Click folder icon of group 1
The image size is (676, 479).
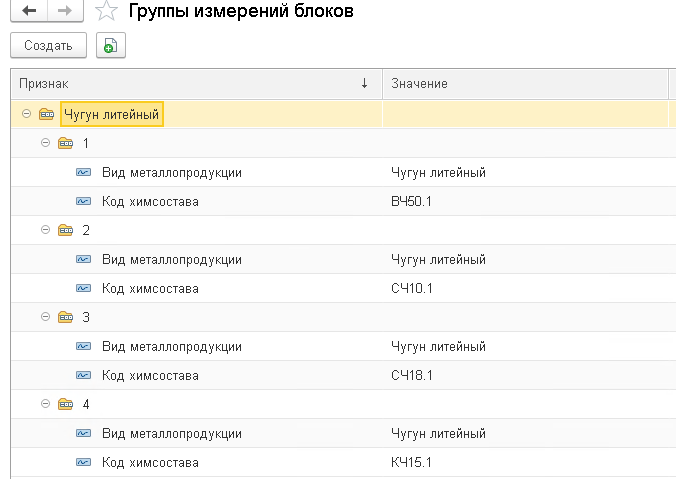pos(66,144)
